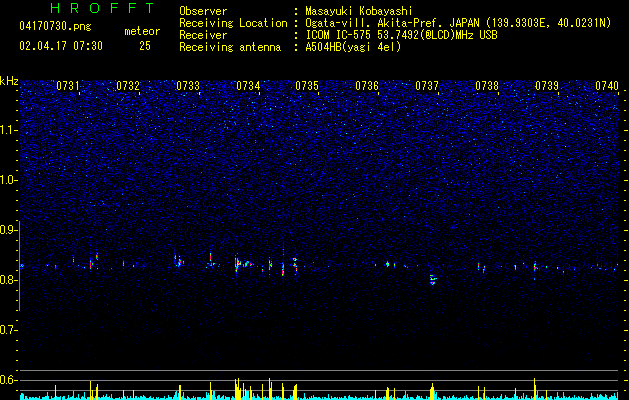Click the 0736 time marker
The width and height of the screenshot is (629, 400).
point(367,86)
